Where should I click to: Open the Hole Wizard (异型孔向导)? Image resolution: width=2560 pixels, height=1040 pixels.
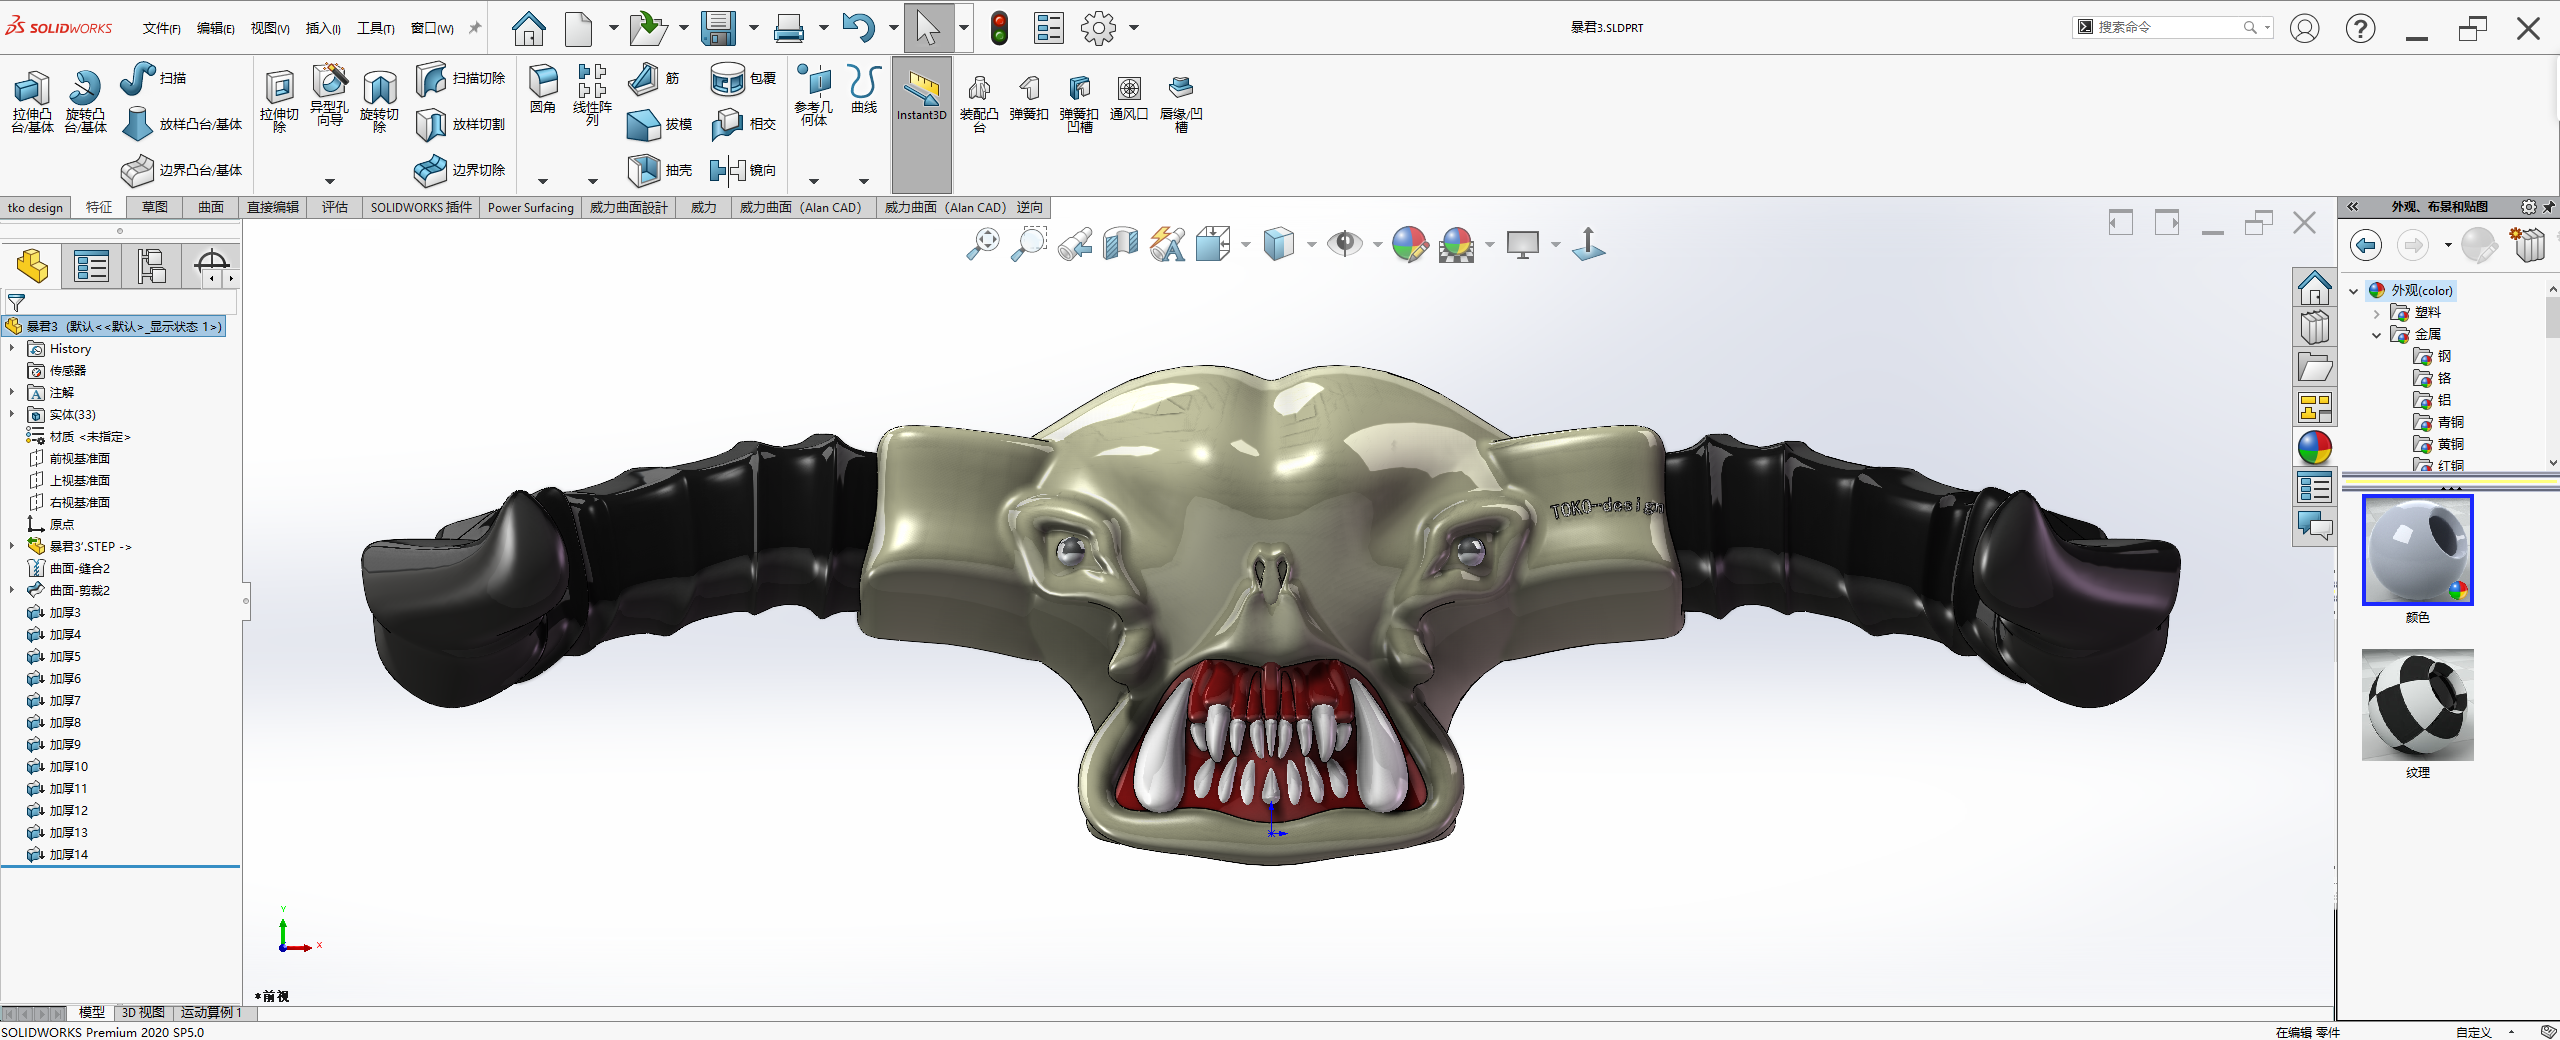point(329,96)
